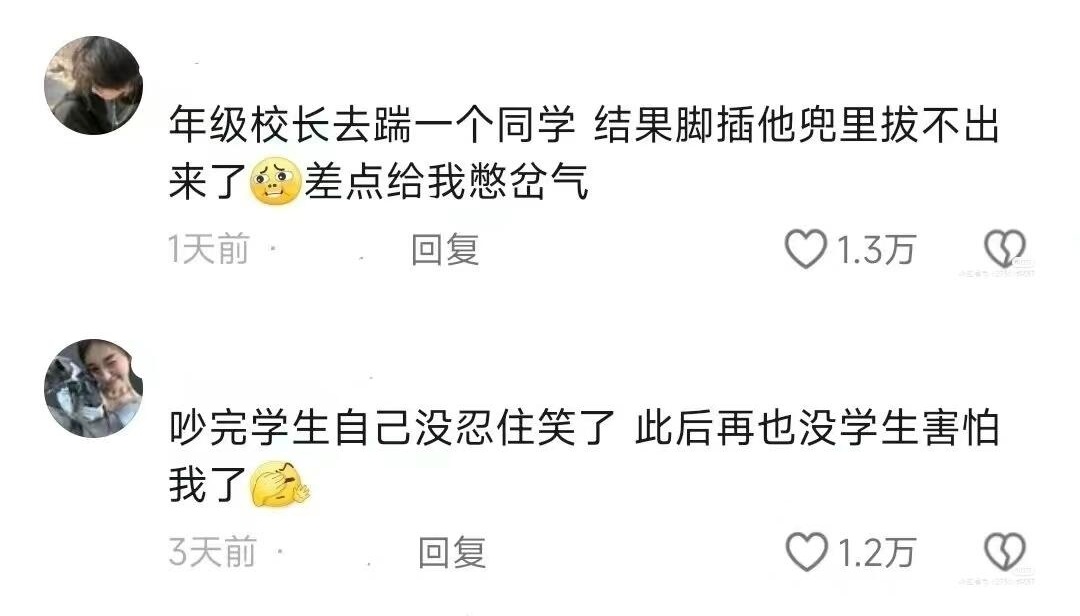Click the words 我了 before facepalm emoji
Viewport: 1080px width, 616px height.
208,484
